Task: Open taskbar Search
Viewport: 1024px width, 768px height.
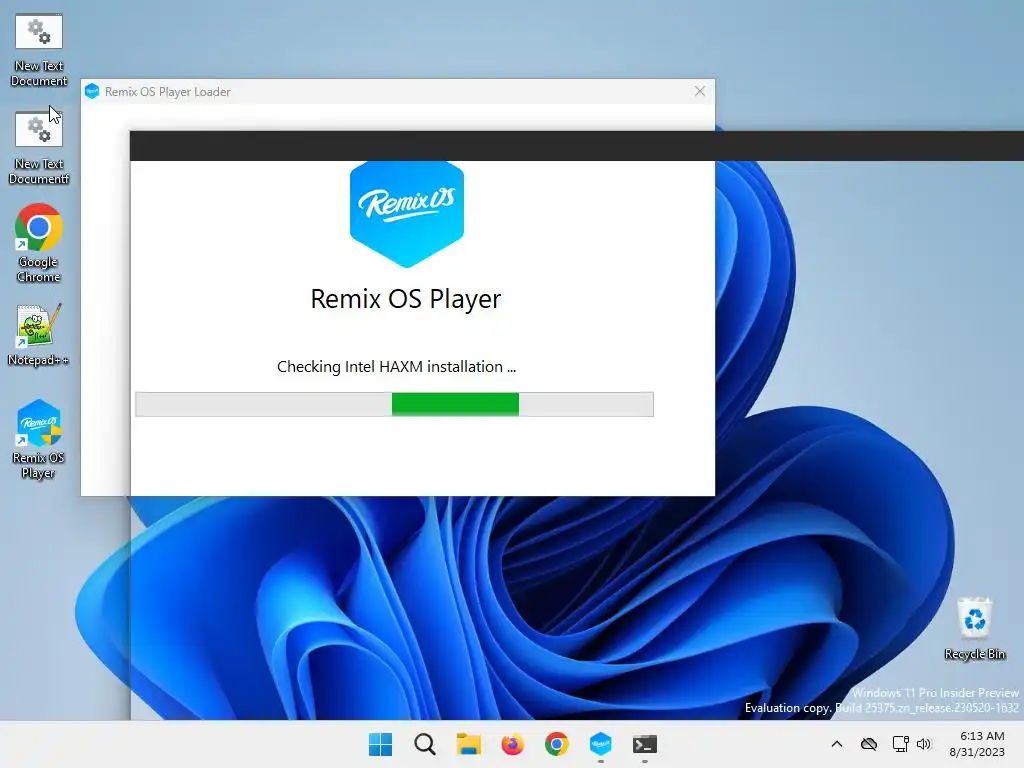Action: 424,744
